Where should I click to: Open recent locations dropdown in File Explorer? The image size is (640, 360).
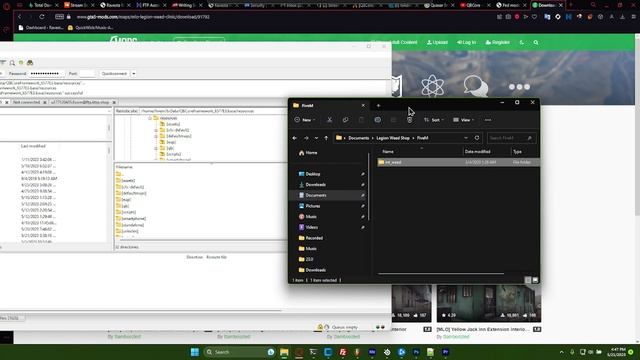point(316,138)
